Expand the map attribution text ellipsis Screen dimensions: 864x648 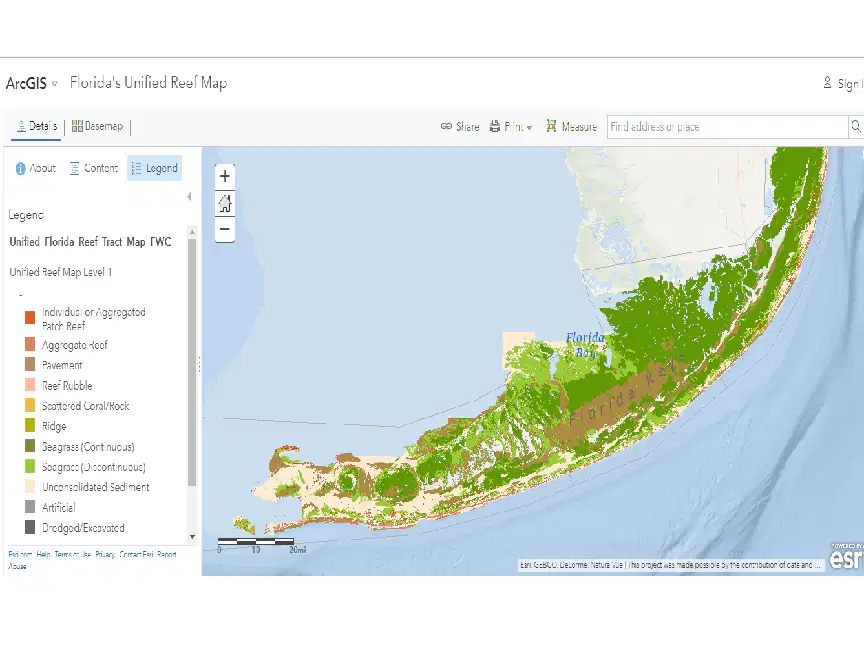(x=818, y=565)
